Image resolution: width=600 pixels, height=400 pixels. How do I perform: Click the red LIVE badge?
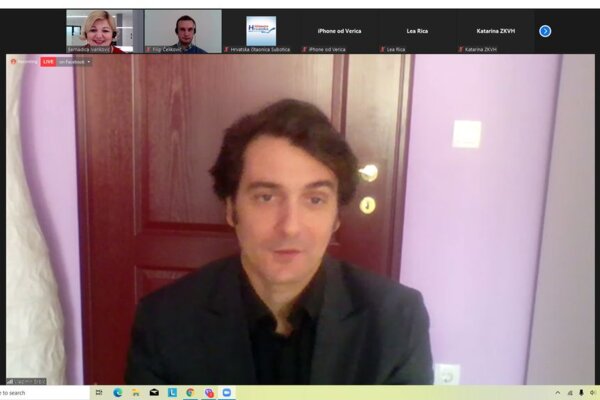48,62
